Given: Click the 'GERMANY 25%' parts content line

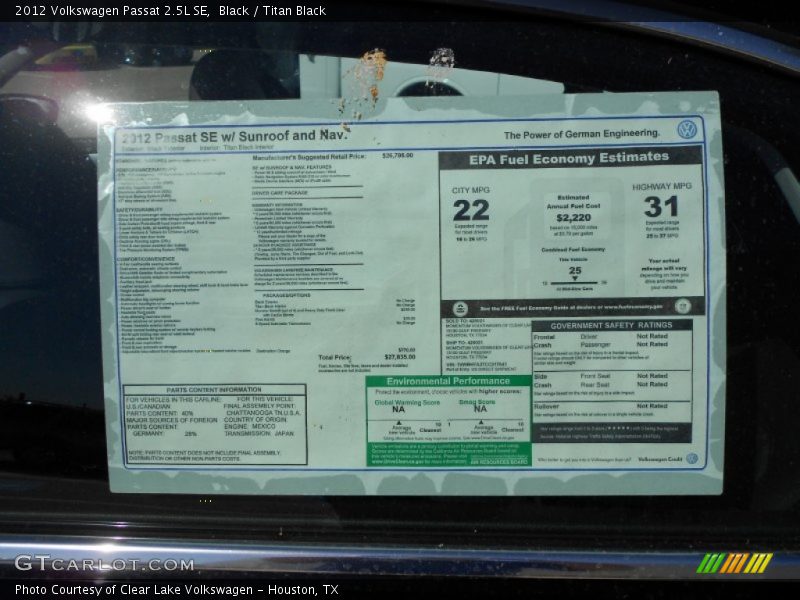Looking at the screenshot, I should (164, 434).
